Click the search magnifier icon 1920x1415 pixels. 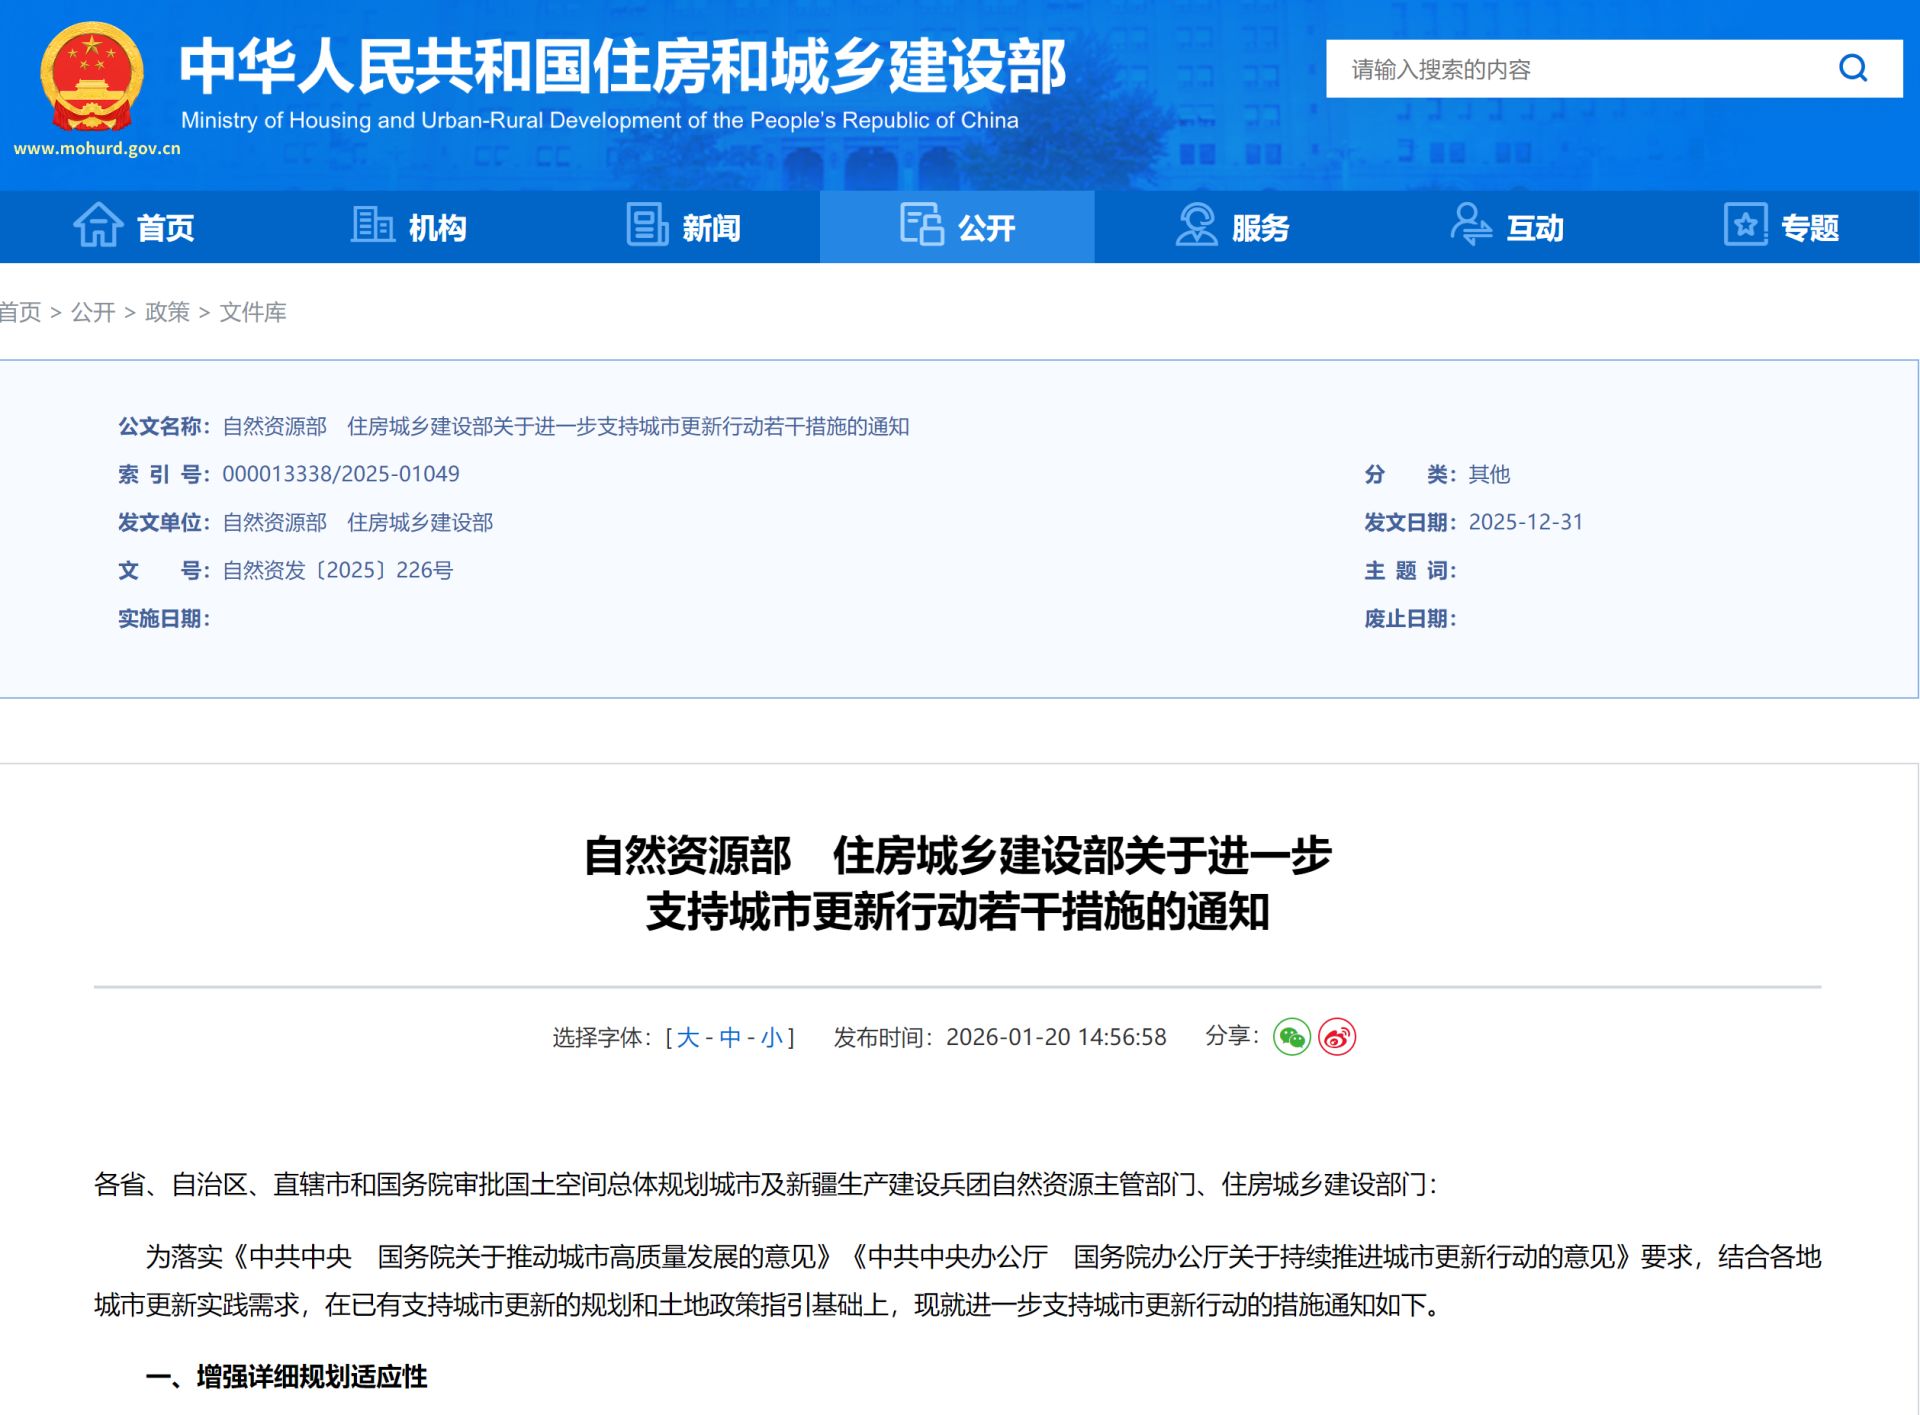point(1853,69)
